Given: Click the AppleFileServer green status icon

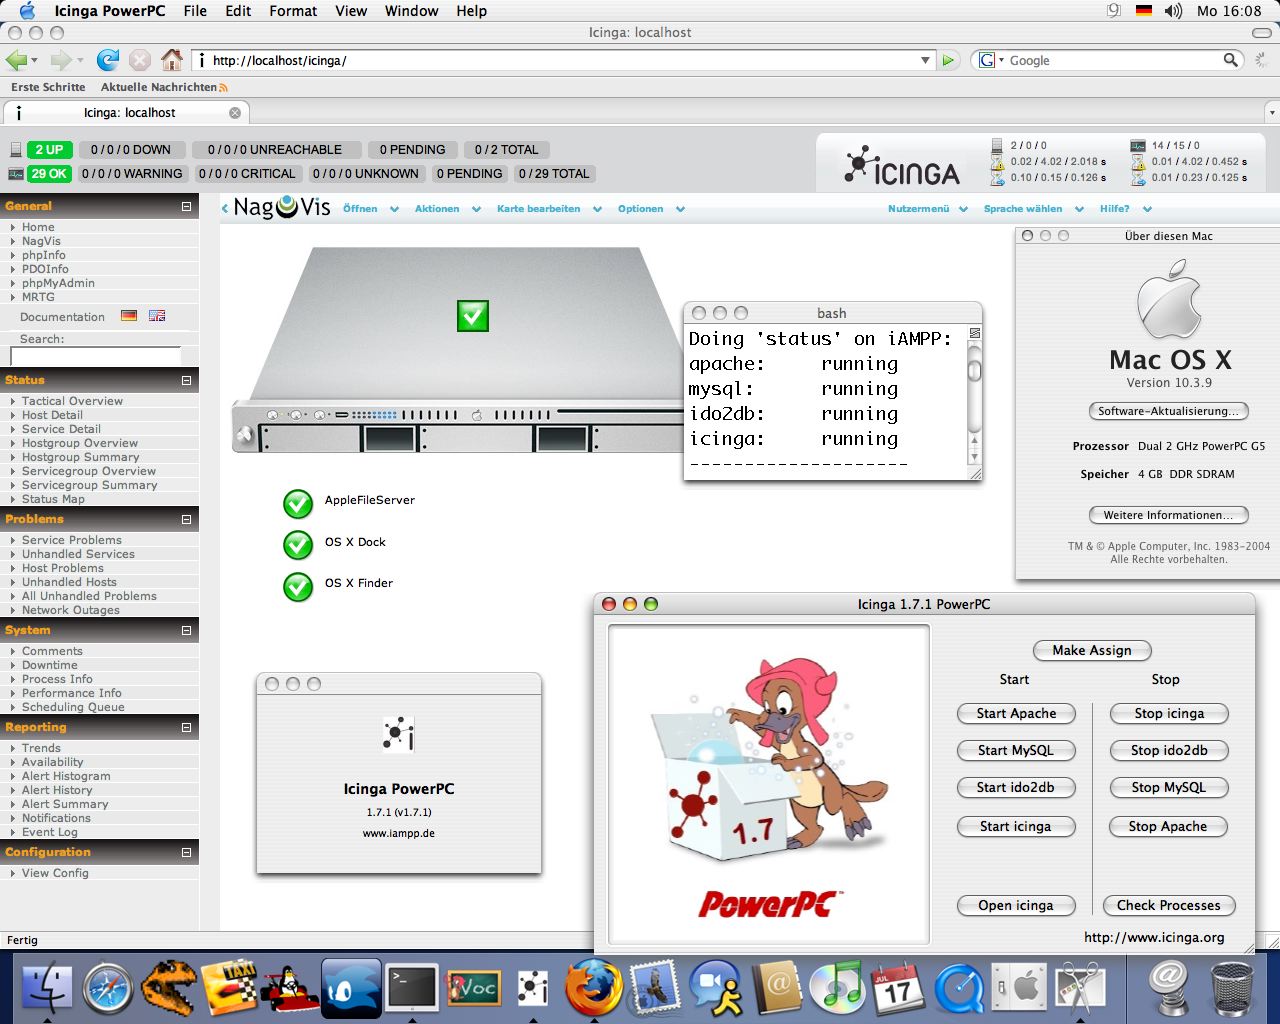Looking at the screenshot, I should tap(298, 503).
